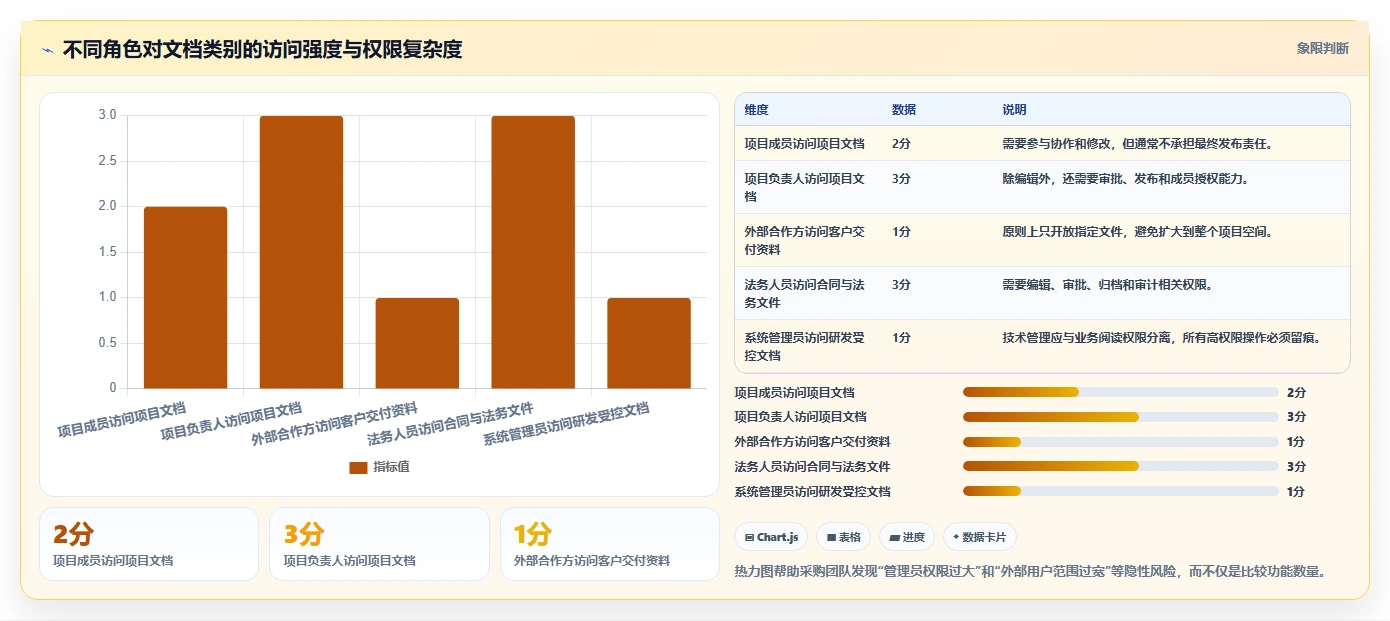Viewport: 1390px width, 621px height.
Task: Click the 项目成员访问项目文档 label in the progress list
Action: pyautogui.click(x=795, y=392)
